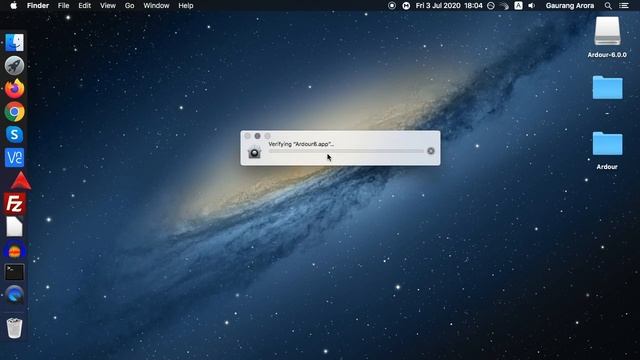Open the View menu

pos(108,6)
